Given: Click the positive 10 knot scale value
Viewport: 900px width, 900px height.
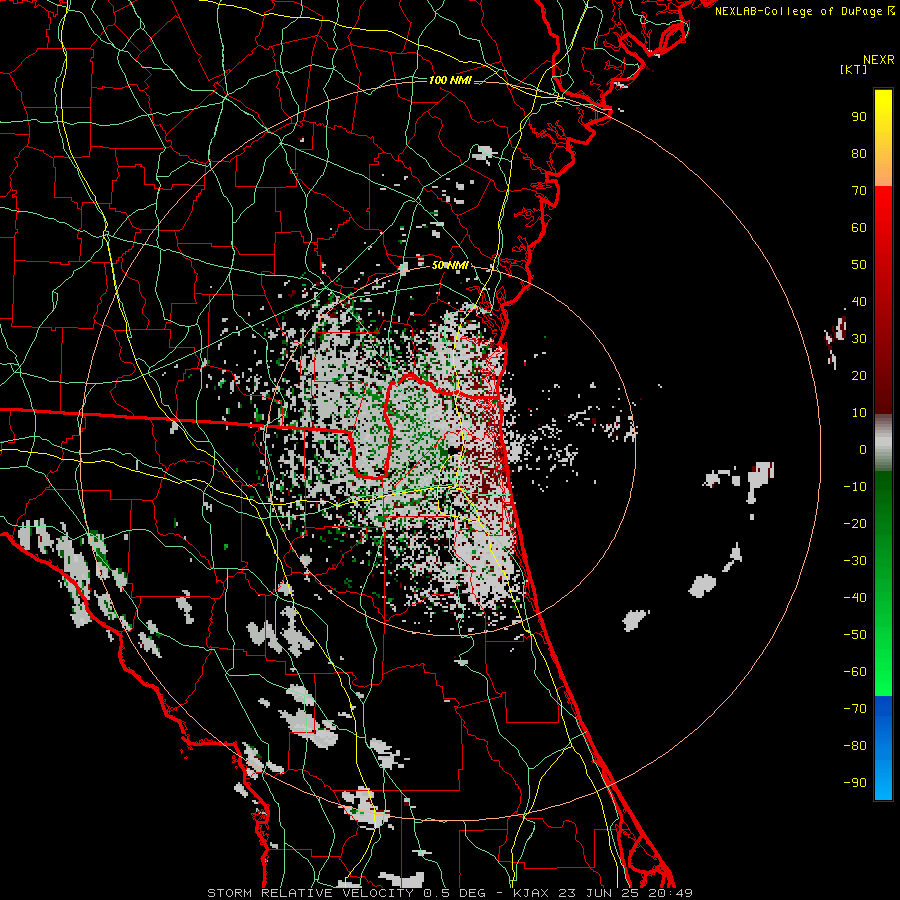Looking at the screenshot, I should point(859,413).
